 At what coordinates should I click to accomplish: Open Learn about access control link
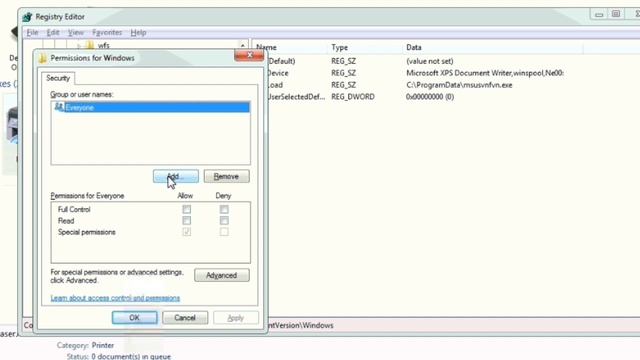[x=115, y=298]
